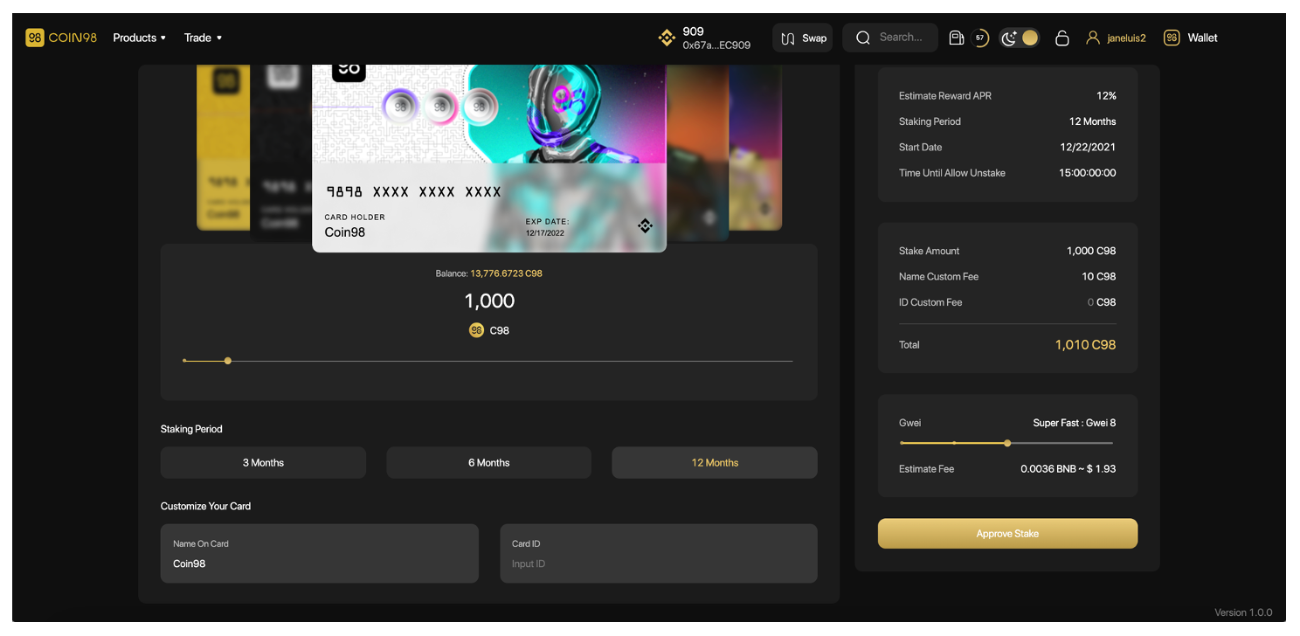Open the janeluis2 user profile
Viewport: 1300px width, 636px height.
tap(1116, 38)
